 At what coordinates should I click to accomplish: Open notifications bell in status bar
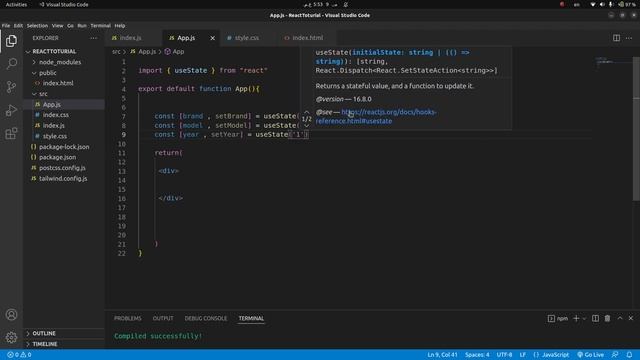[629, 355]
